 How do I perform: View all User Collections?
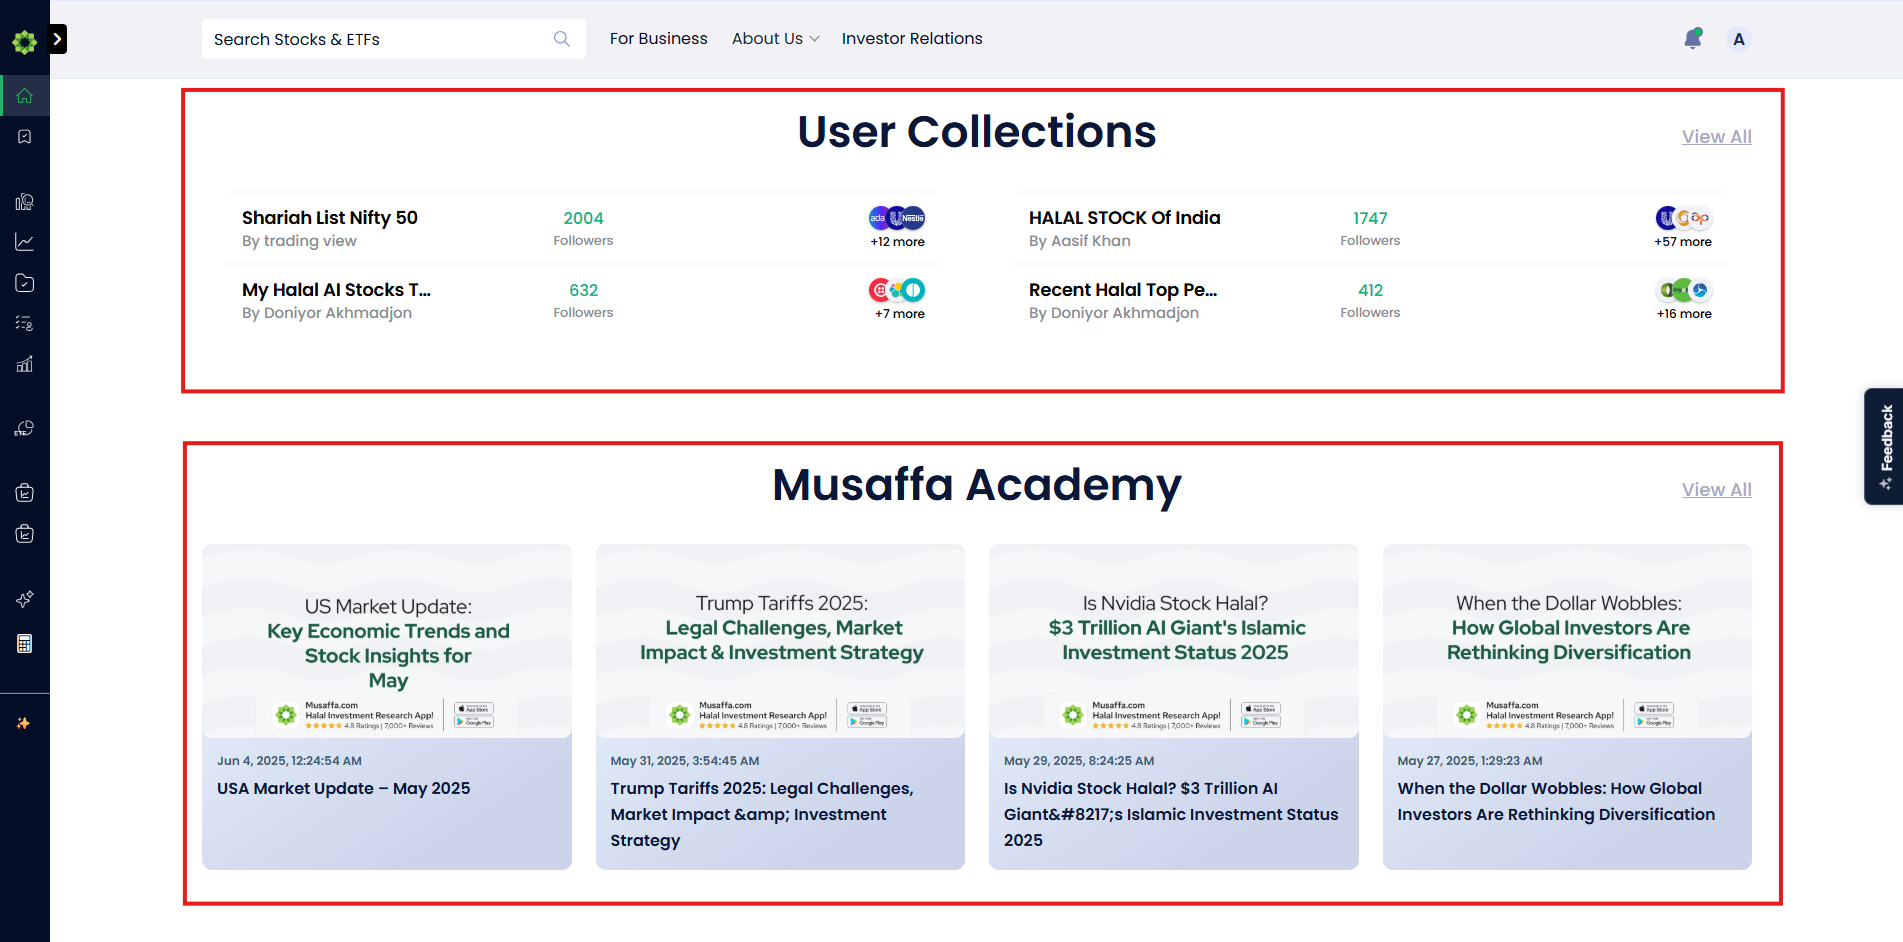(1717, 137)
